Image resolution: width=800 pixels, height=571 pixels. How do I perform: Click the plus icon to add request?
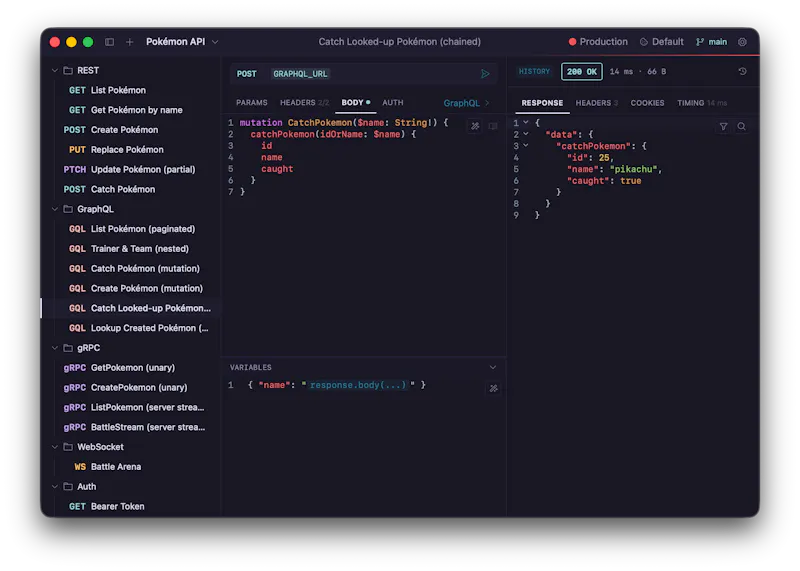(130, 42)
